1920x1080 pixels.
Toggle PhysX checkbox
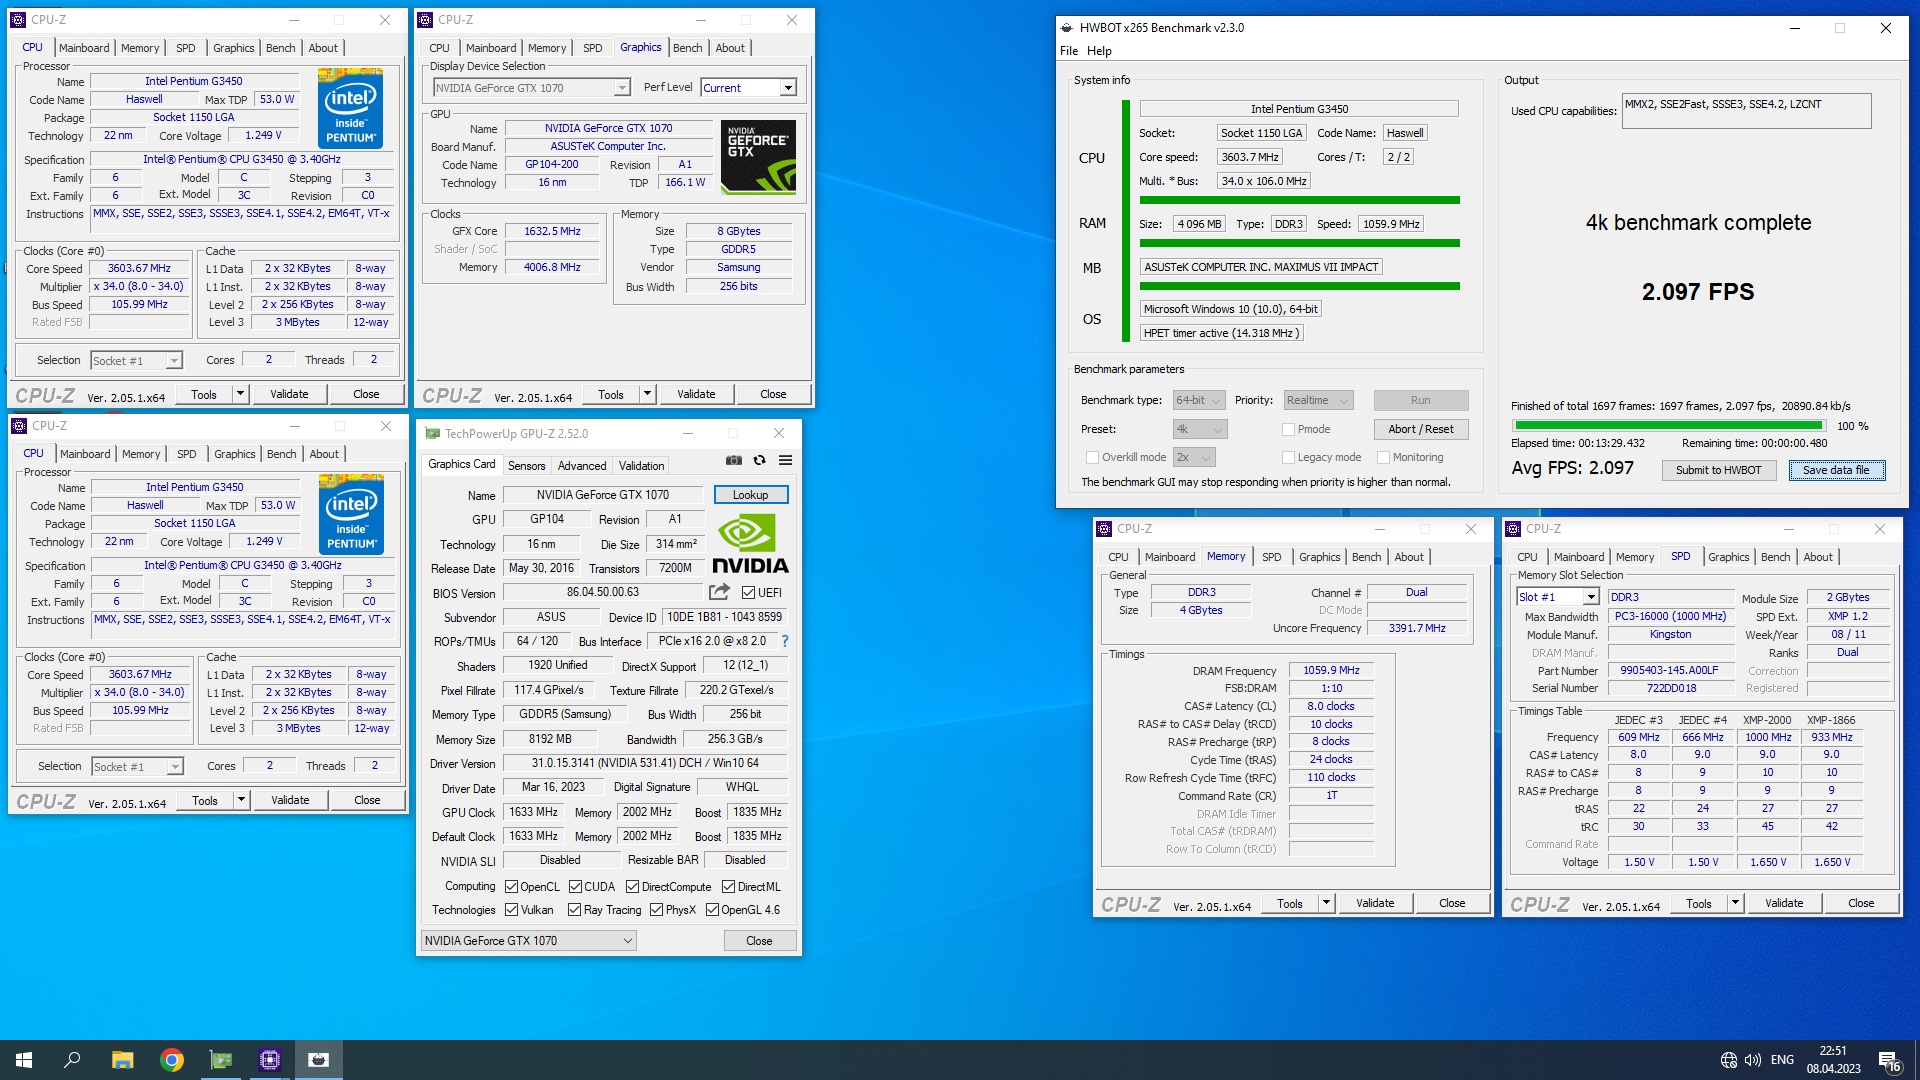(656, 909)
